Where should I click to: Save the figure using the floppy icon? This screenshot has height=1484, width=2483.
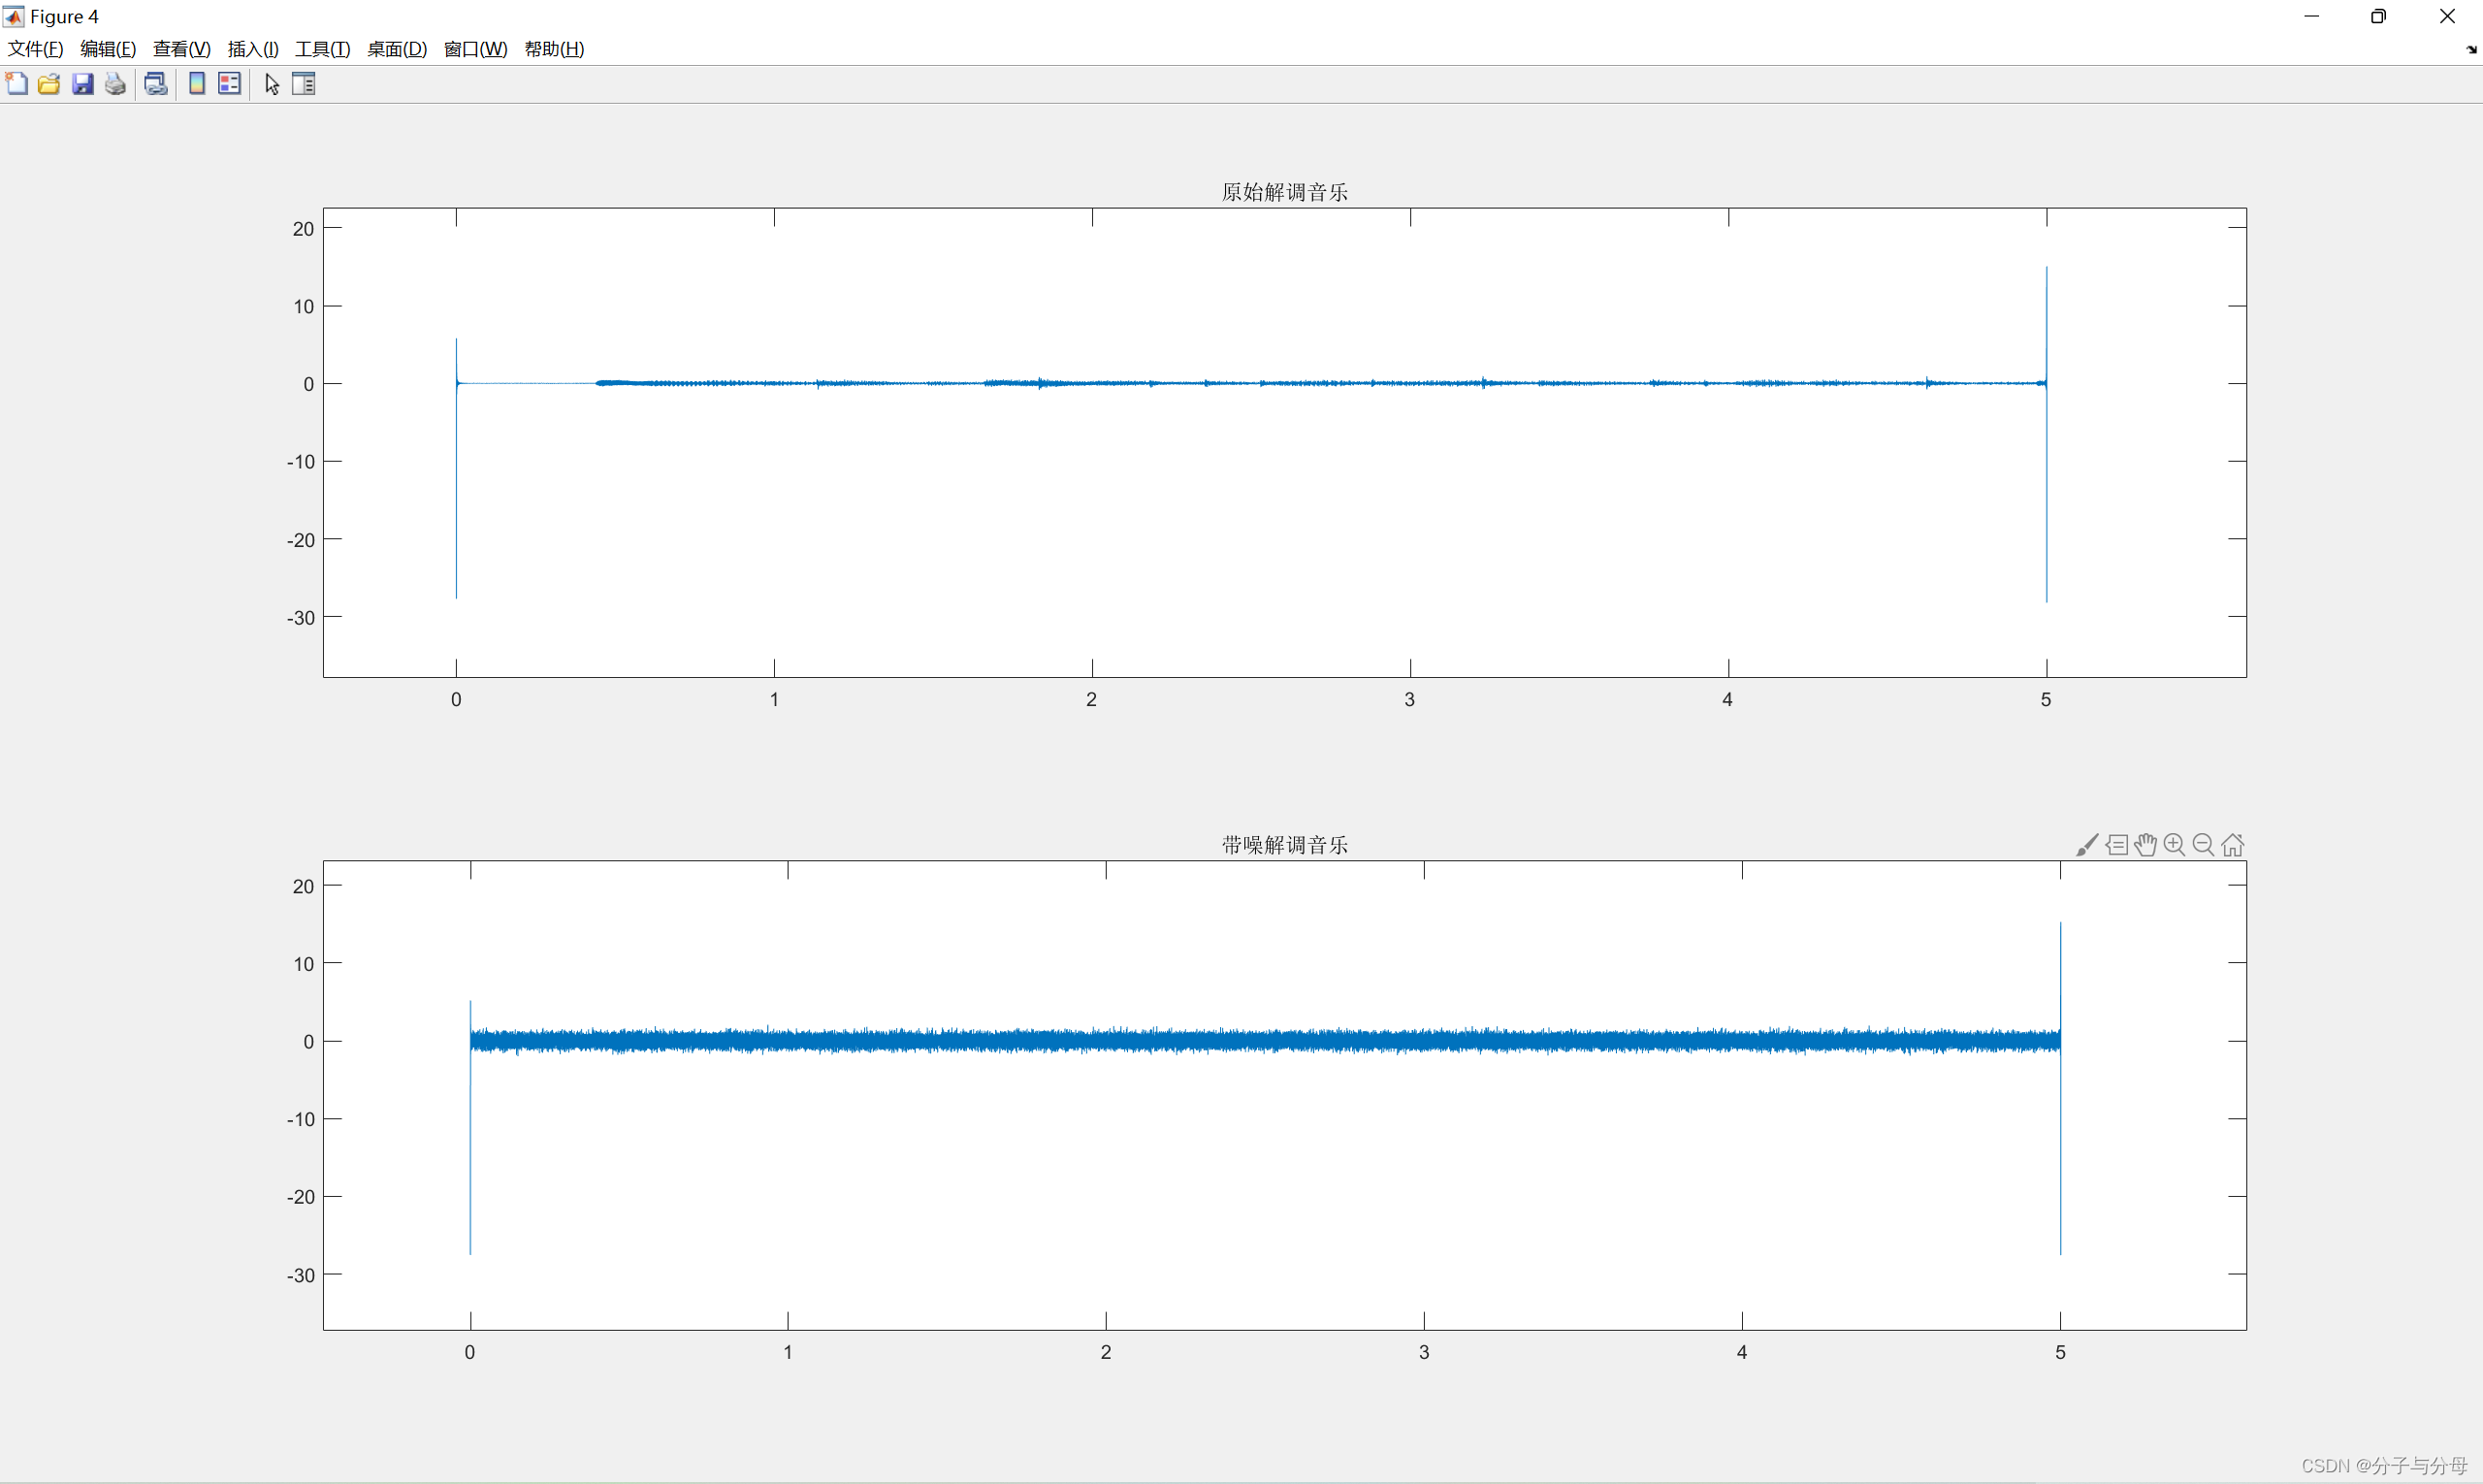point(83,84)
